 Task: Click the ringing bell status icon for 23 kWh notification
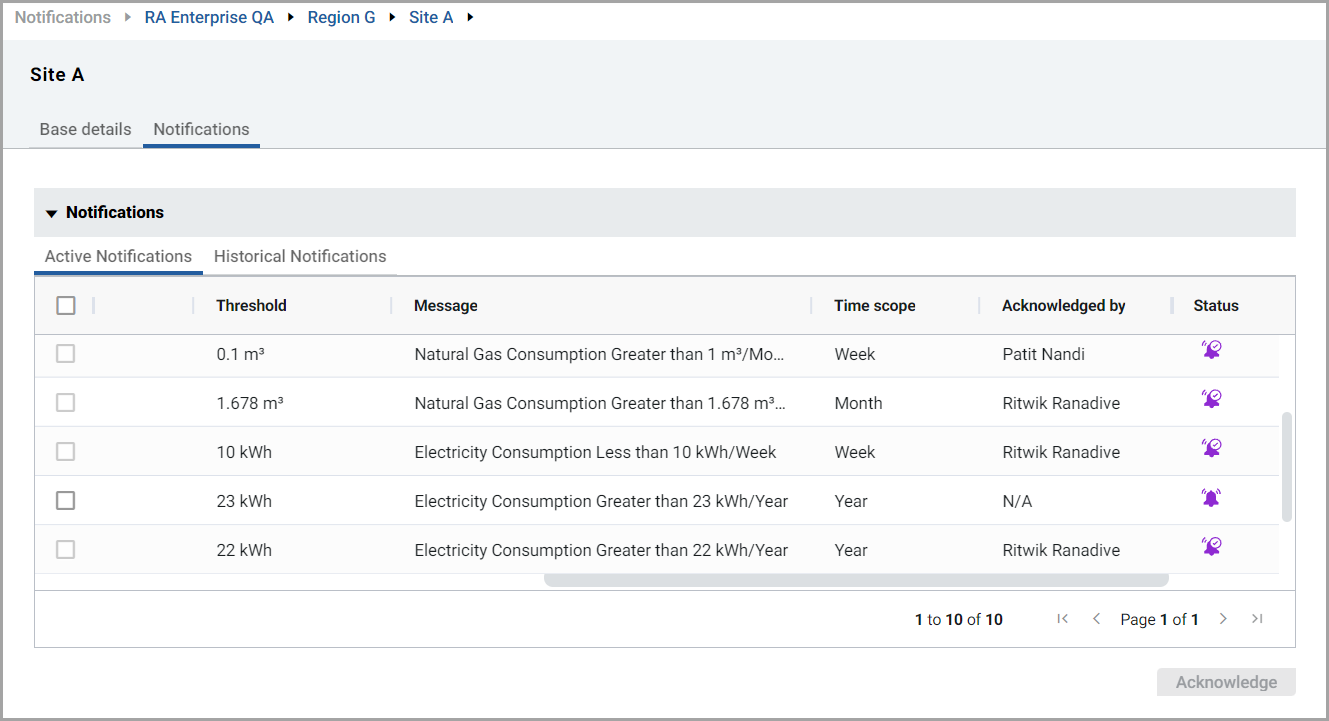click(1211, 496)
